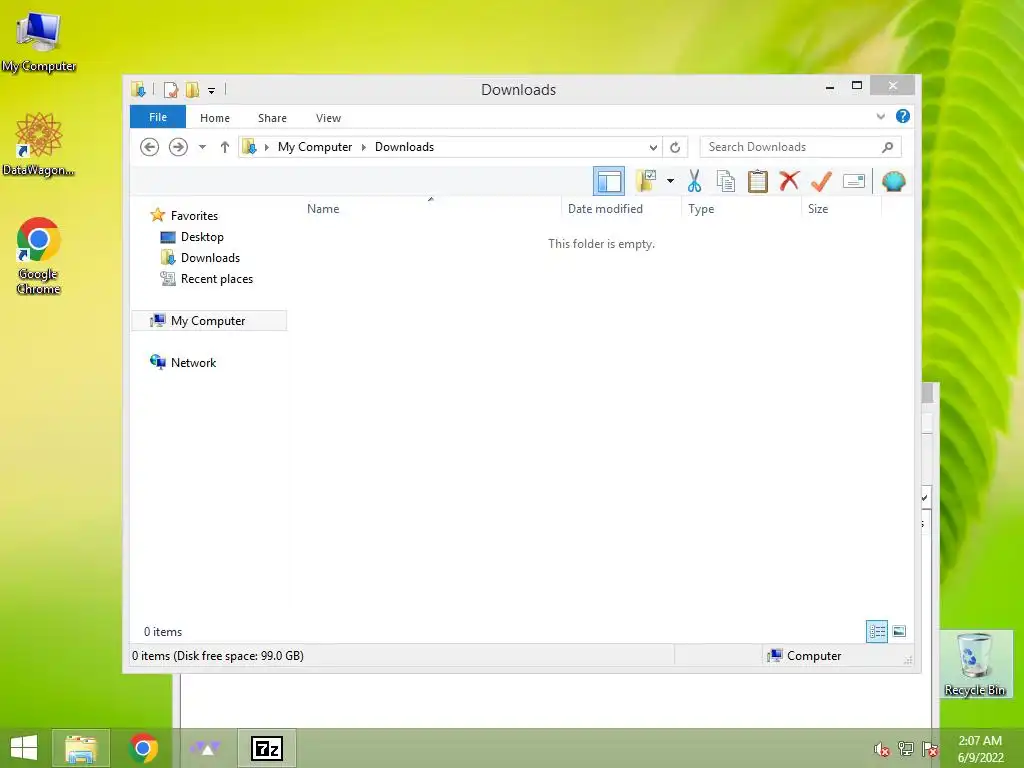Click the Classic Shell settings shell icon

[x=893, y=181]
